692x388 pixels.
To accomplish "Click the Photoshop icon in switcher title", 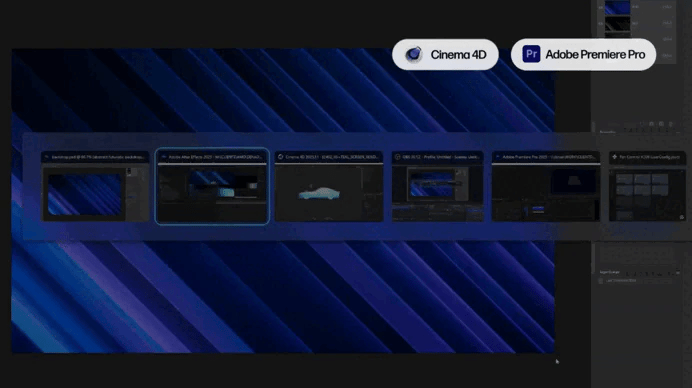I will coord(47,157).
